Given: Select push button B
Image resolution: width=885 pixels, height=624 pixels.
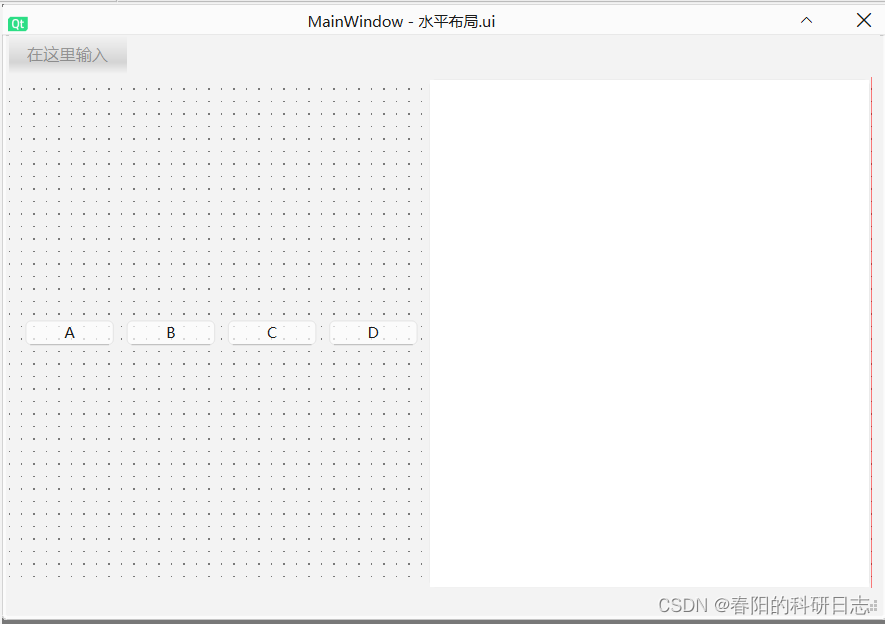Looking at the screenshot, I should pyautogui.click(x=170, y=332).
